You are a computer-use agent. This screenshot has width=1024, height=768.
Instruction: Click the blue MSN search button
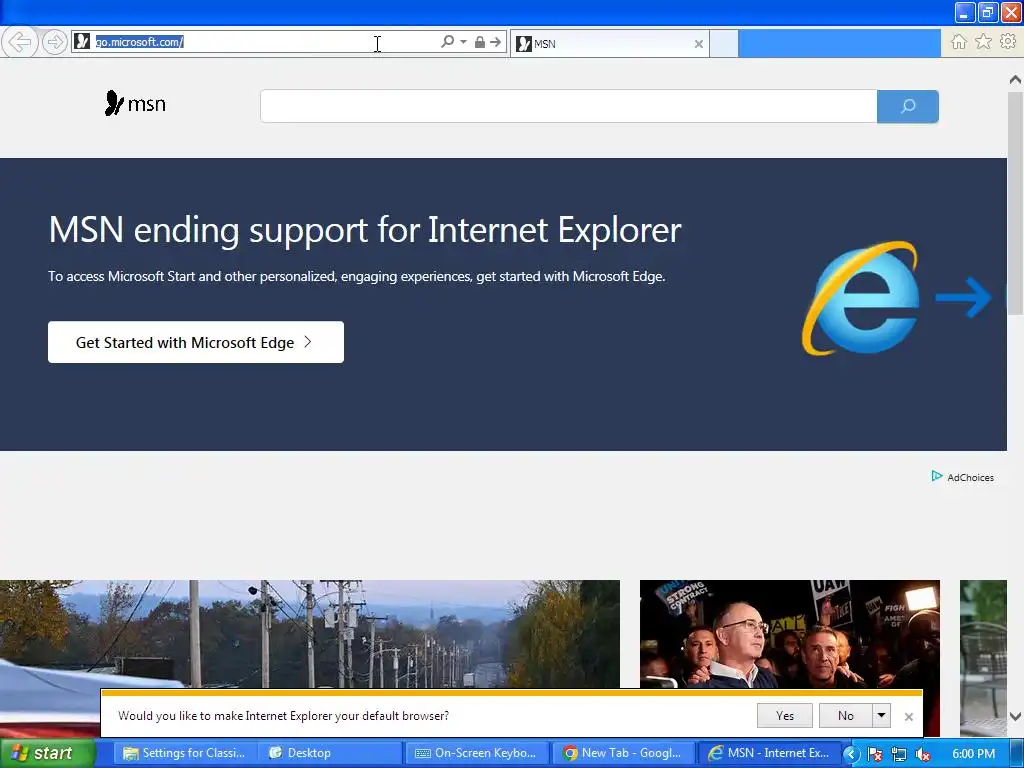pos(908,106)
